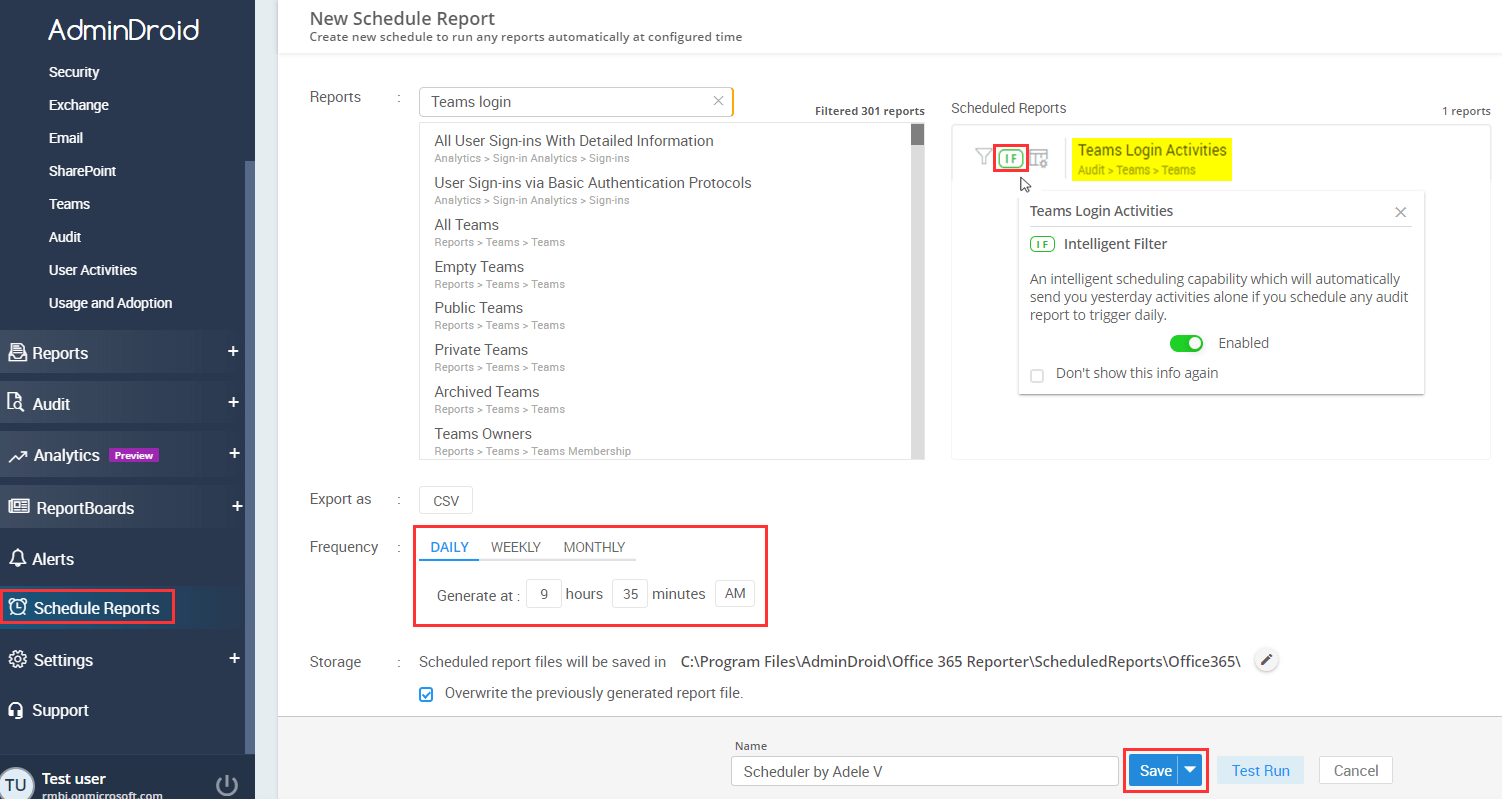Screen dimensions: 1502x799
Task: Click the power icon next to Test user
Action: click(225, 784)
